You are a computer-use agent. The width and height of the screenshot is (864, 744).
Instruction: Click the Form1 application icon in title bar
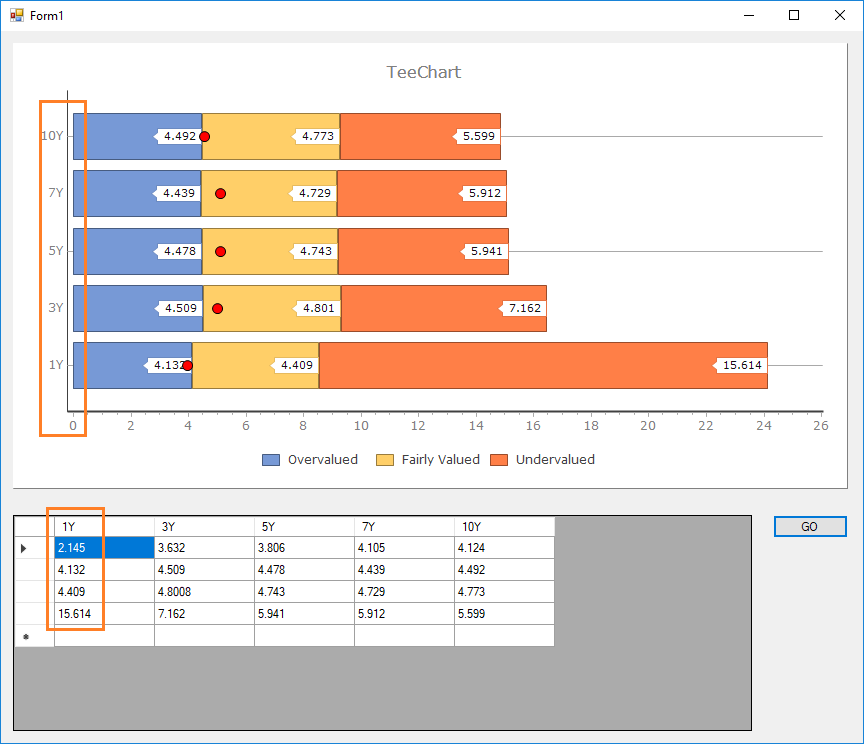click(x=17, y=15)
